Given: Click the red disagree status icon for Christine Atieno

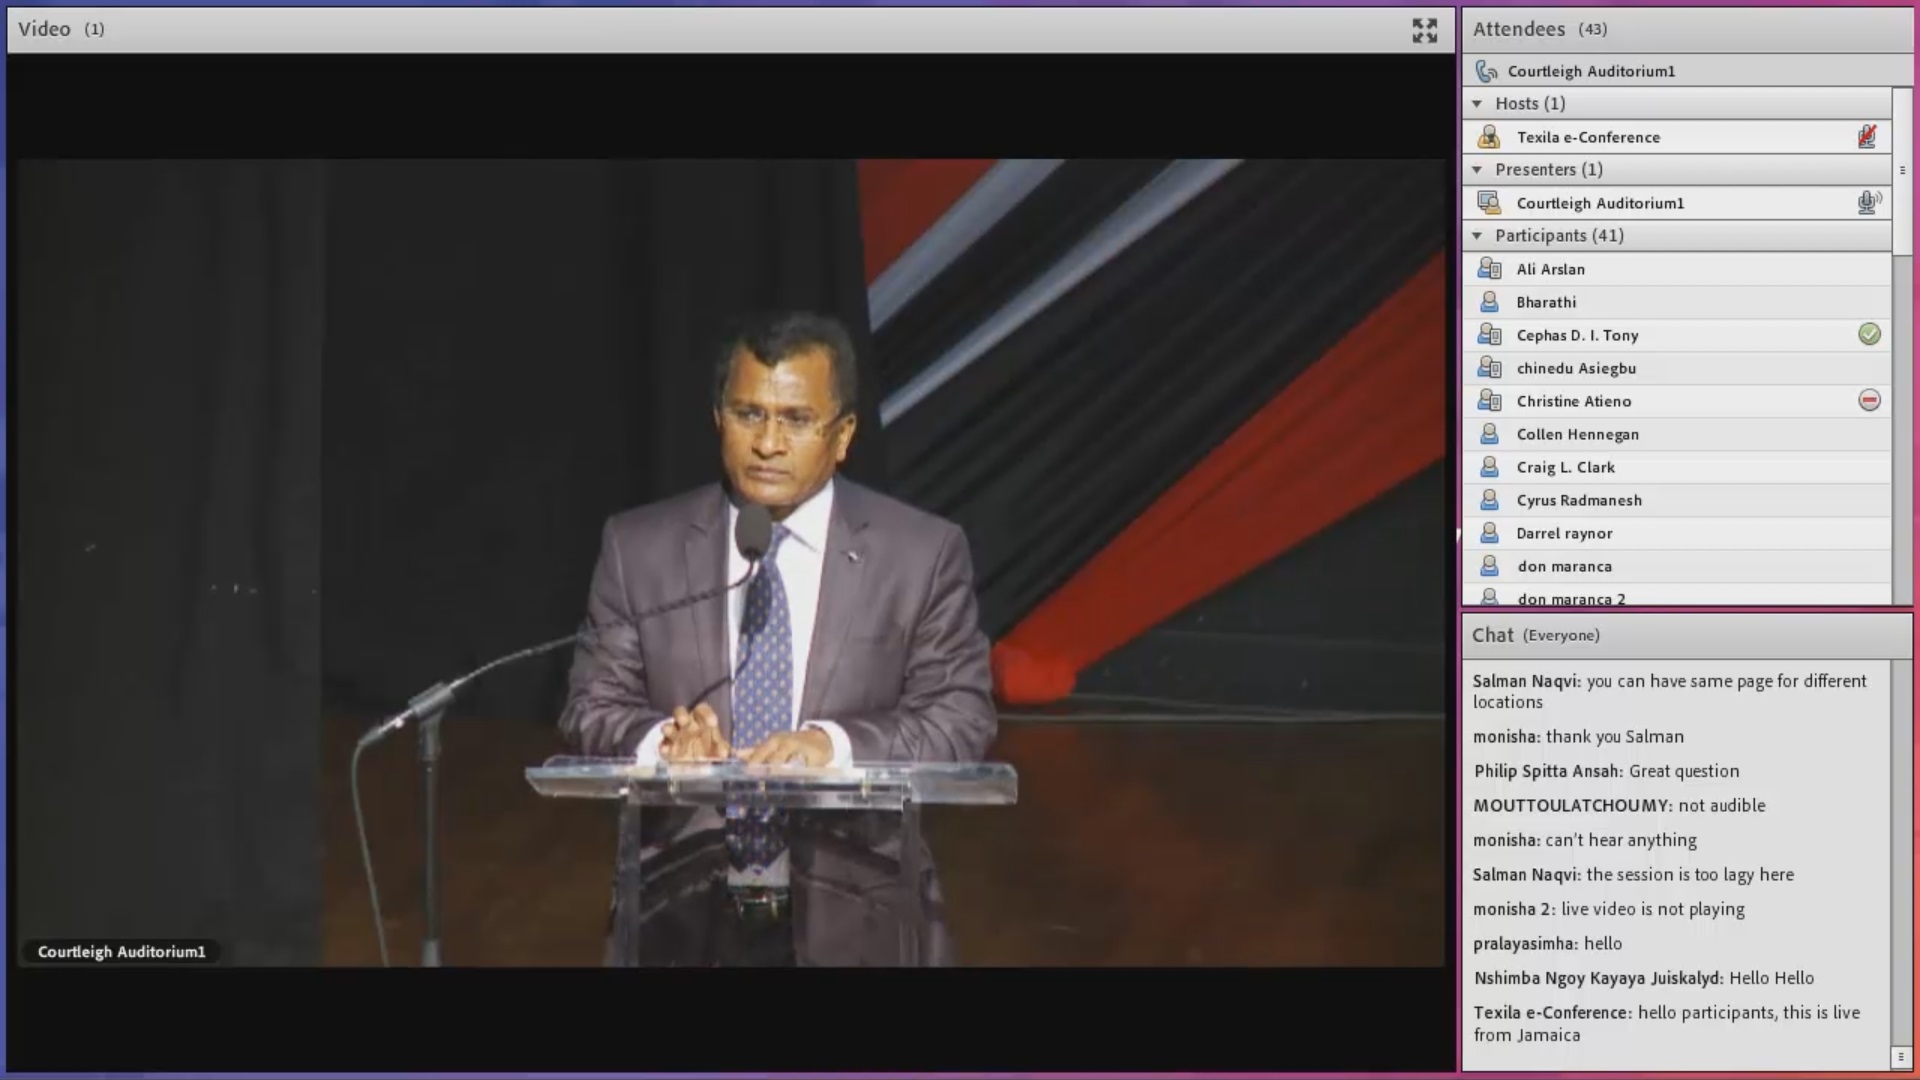Looking at the screenshot, I should point(1869,400).
